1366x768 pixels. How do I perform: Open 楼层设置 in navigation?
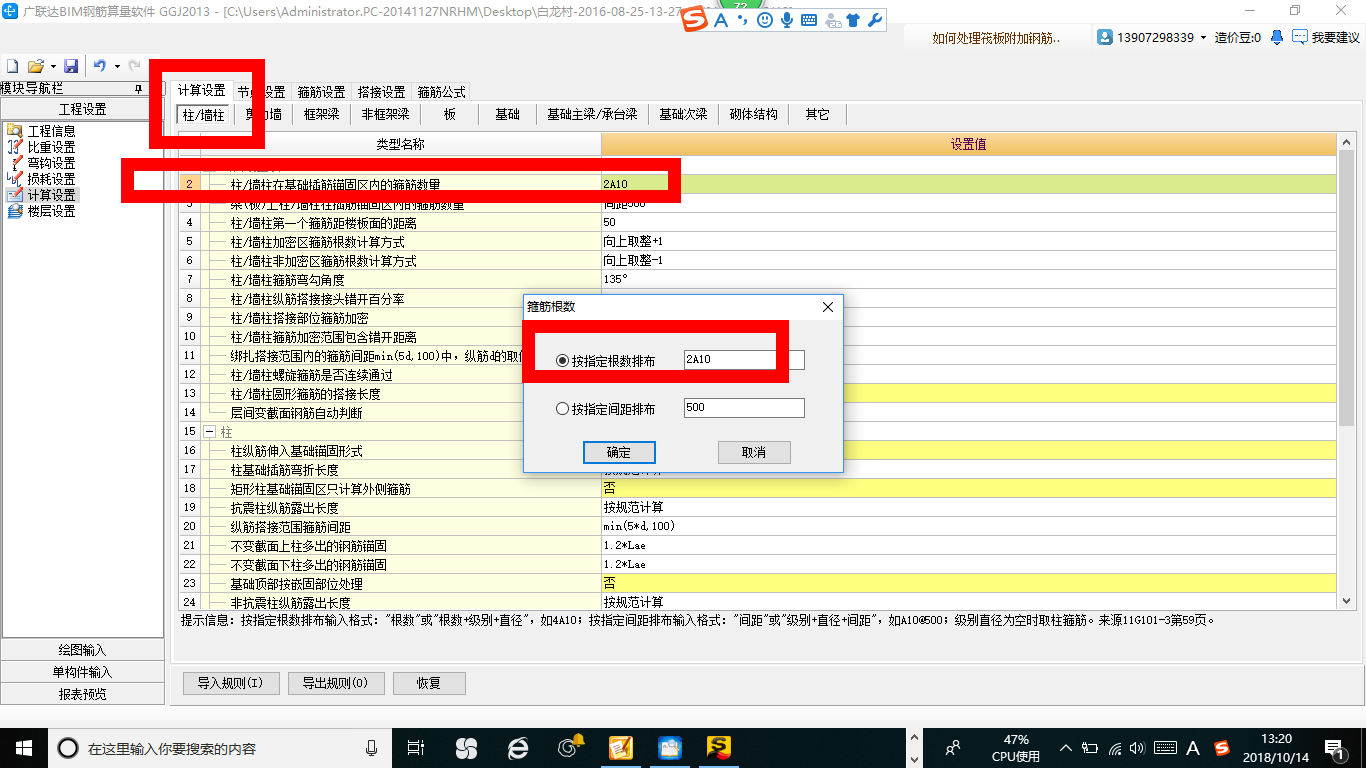click(x=51, y=211)
